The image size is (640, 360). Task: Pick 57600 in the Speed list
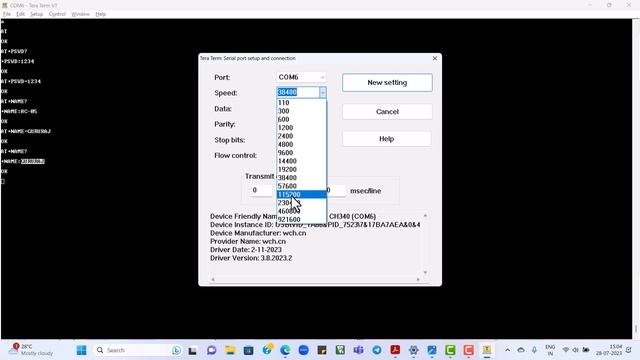(301, 186)
